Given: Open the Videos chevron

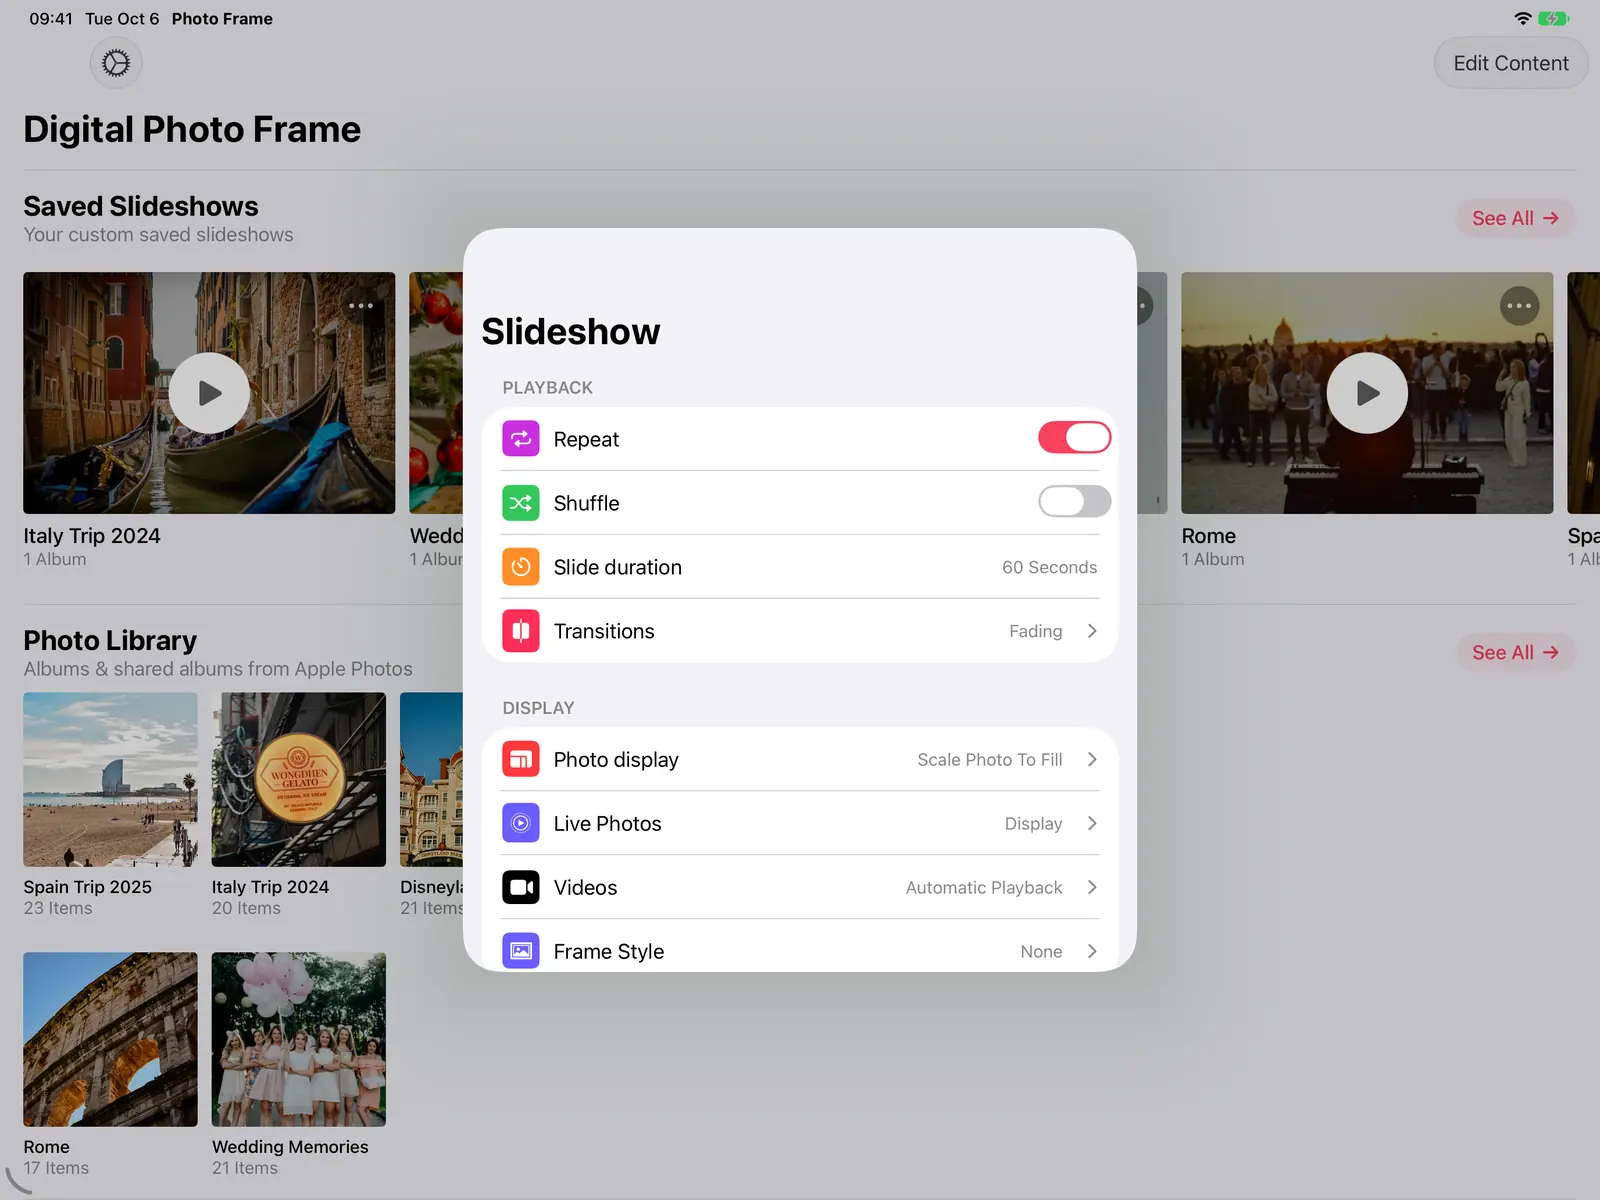Looking at the screenshot, I should (x=1092, y=887).
